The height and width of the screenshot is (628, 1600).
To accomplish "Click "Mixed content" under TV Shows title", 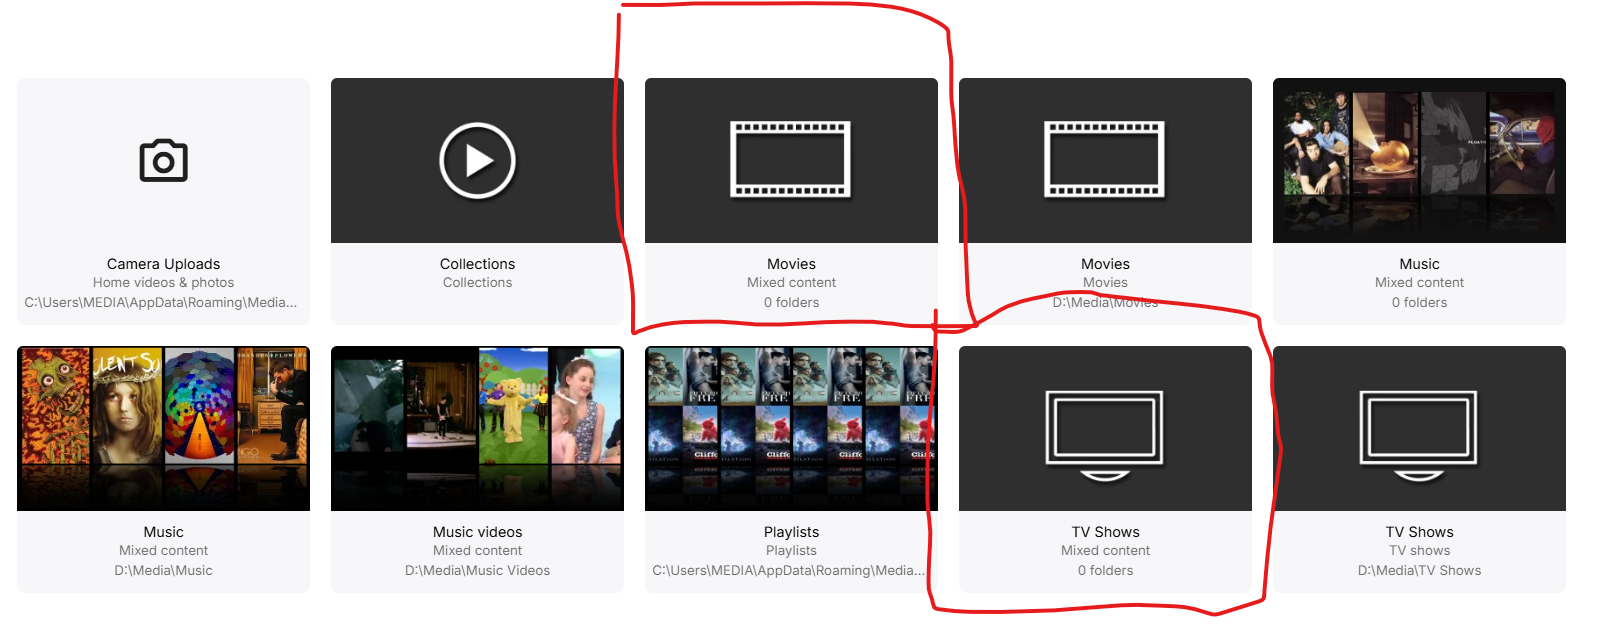I will (x=1105, y=551).
